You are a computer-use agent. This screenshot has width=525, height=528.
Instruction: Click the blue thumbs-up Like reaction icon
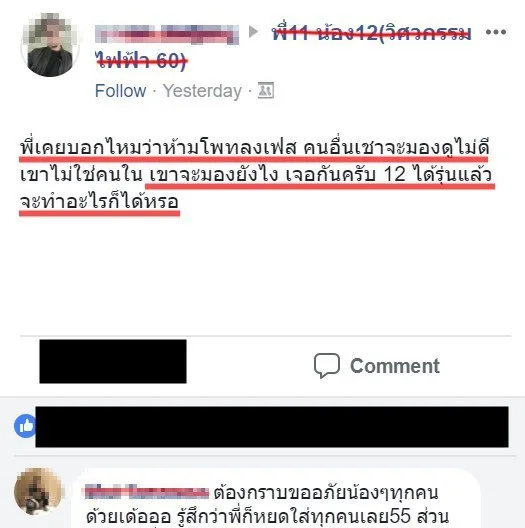25,426
